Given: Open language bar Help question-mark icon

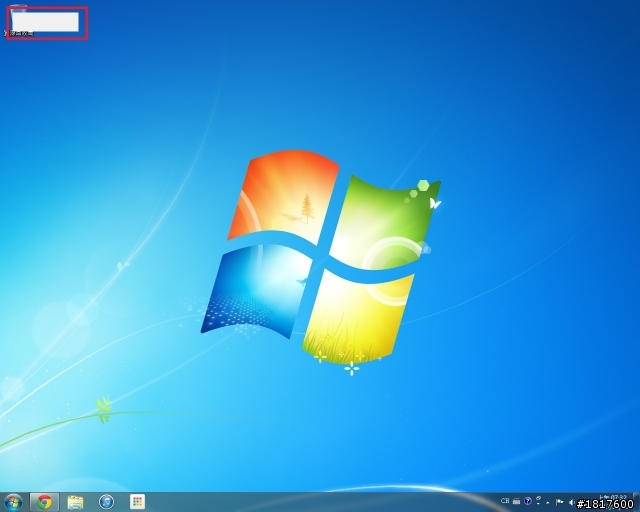Looking at the screenshot, I should (x=528, y=501).
